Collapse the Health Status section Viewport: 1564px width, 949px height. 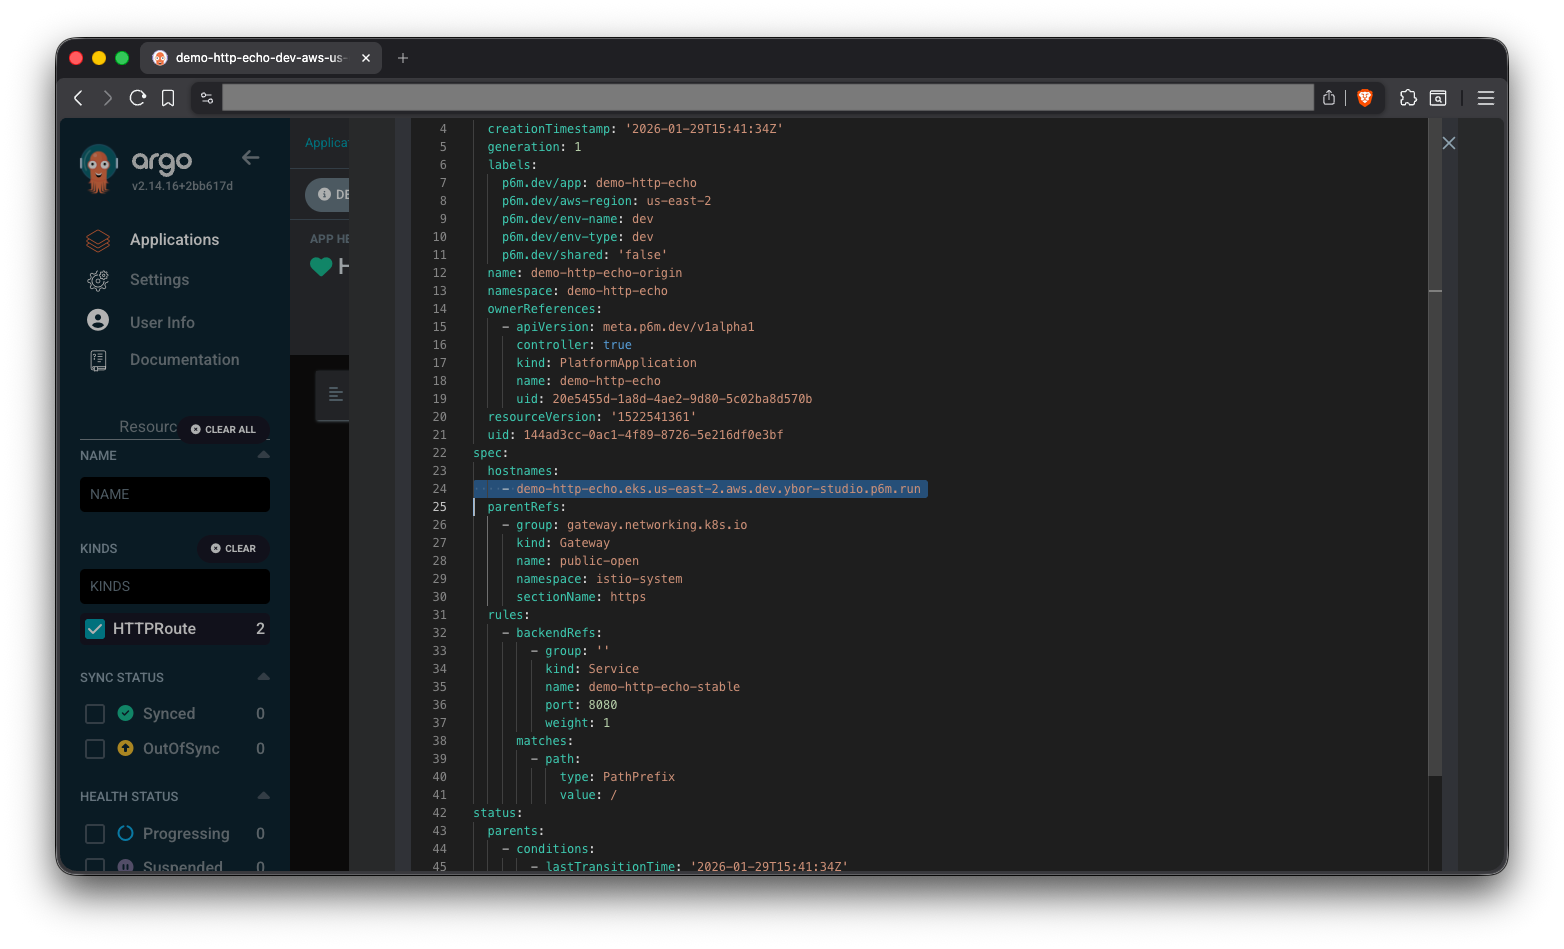pos(263,796)
